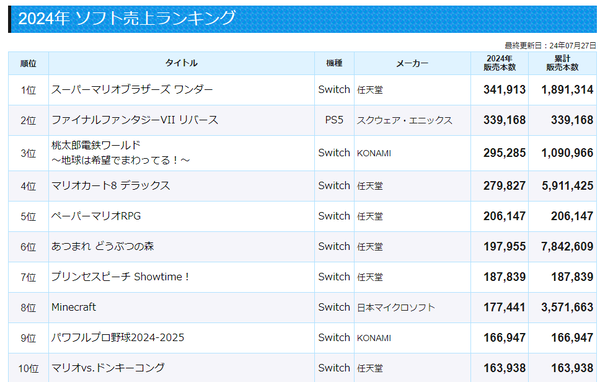
Task: Click the 機種 column header
Action: pos(334,63)
